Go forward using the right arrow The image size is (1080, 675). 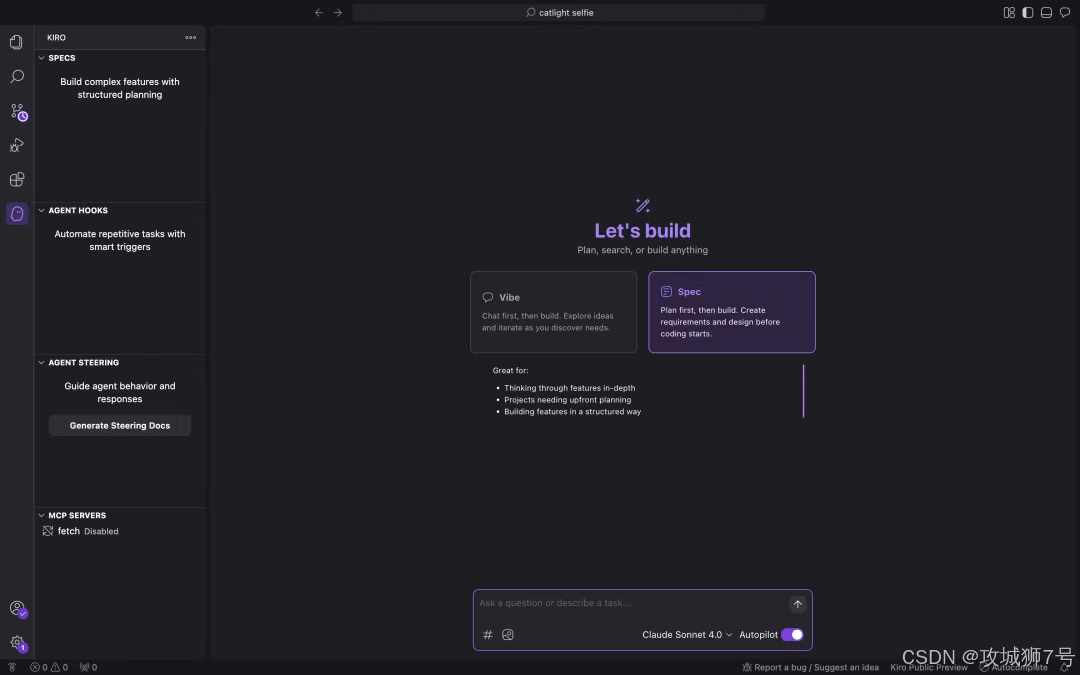pyautogui.click(x=338, y=12)
